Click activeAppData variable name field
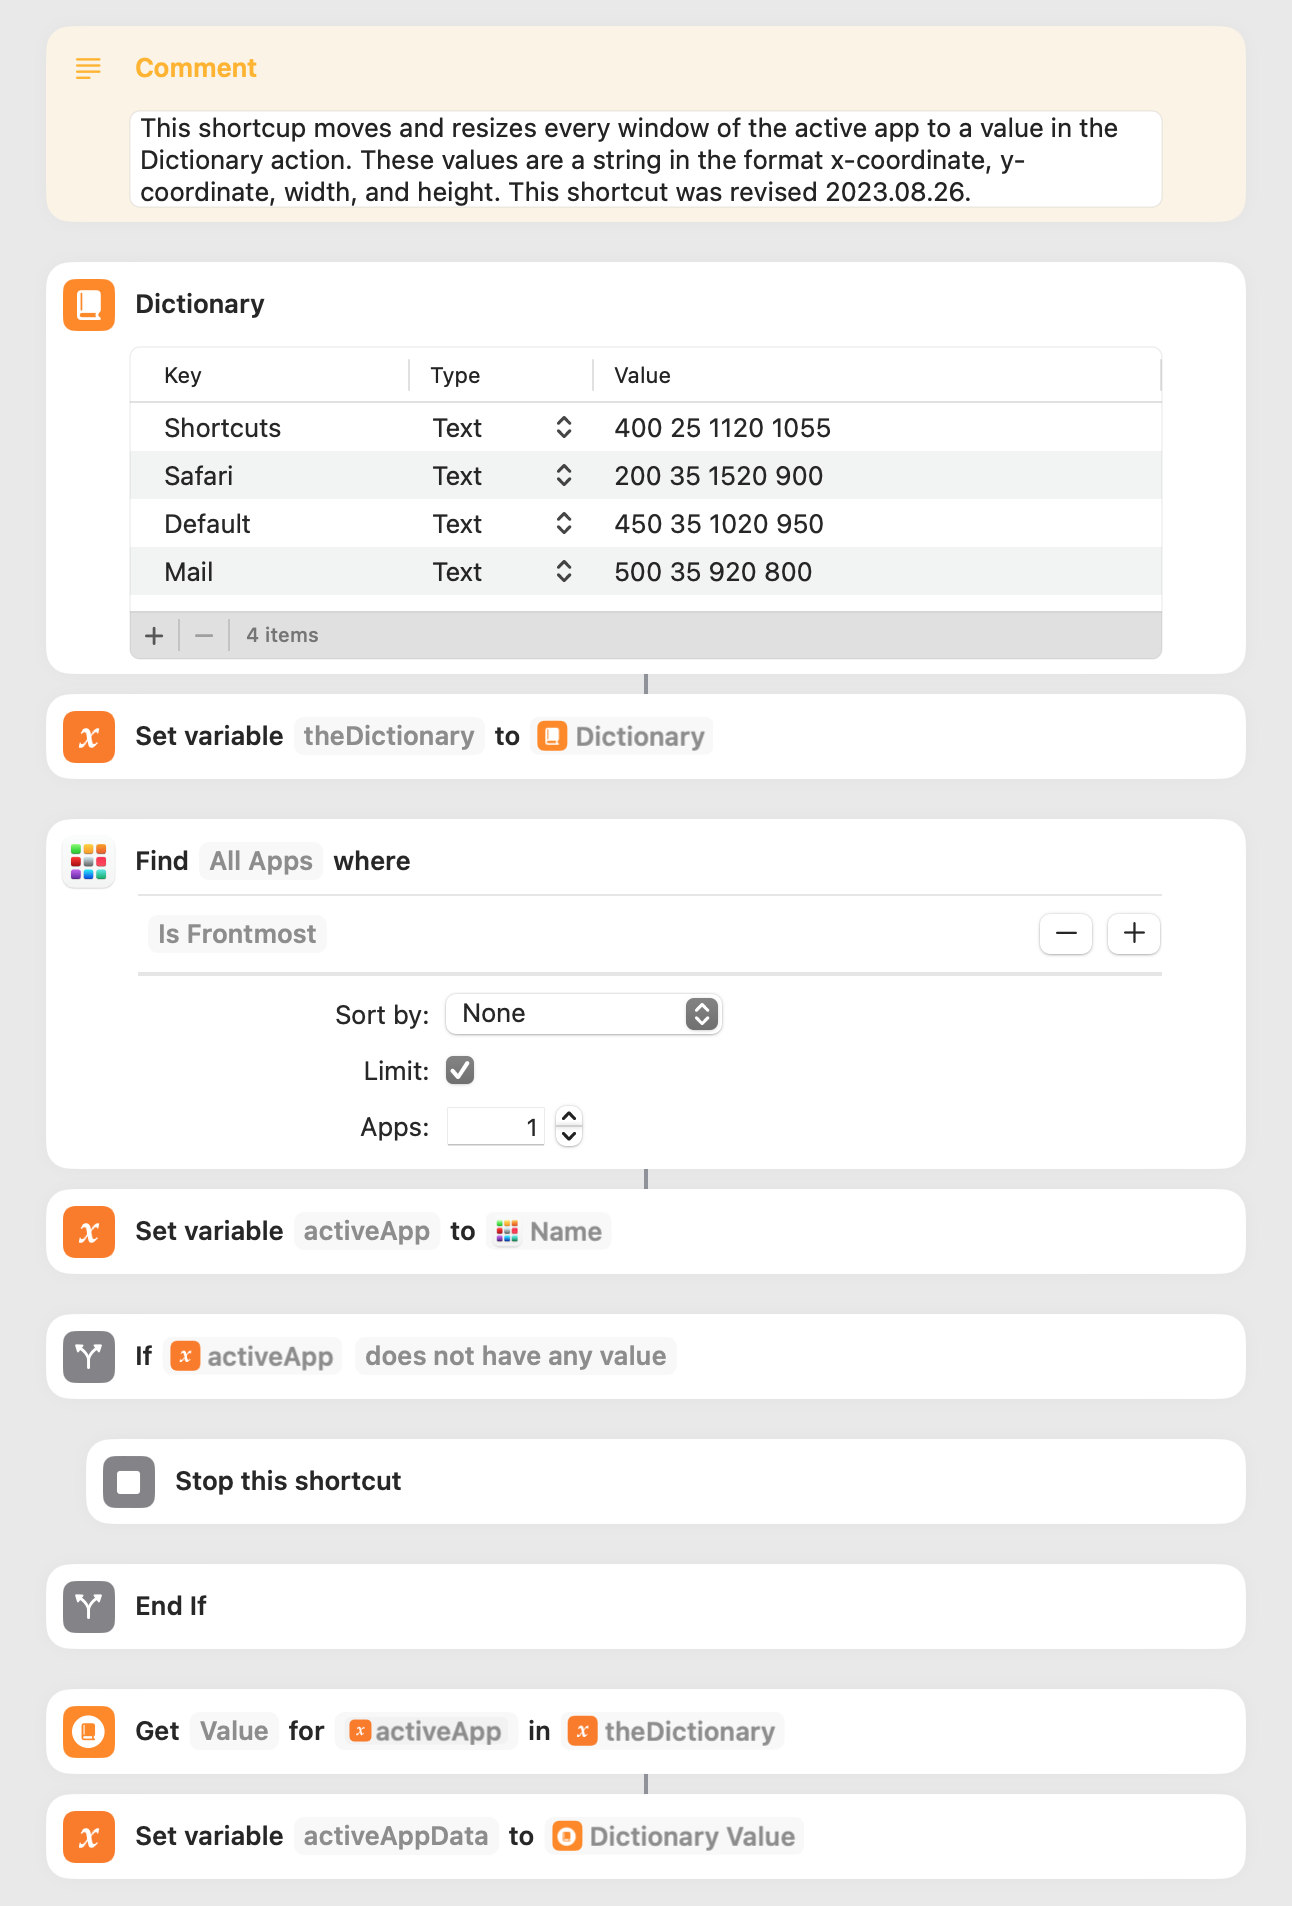 pos(396,1837)
